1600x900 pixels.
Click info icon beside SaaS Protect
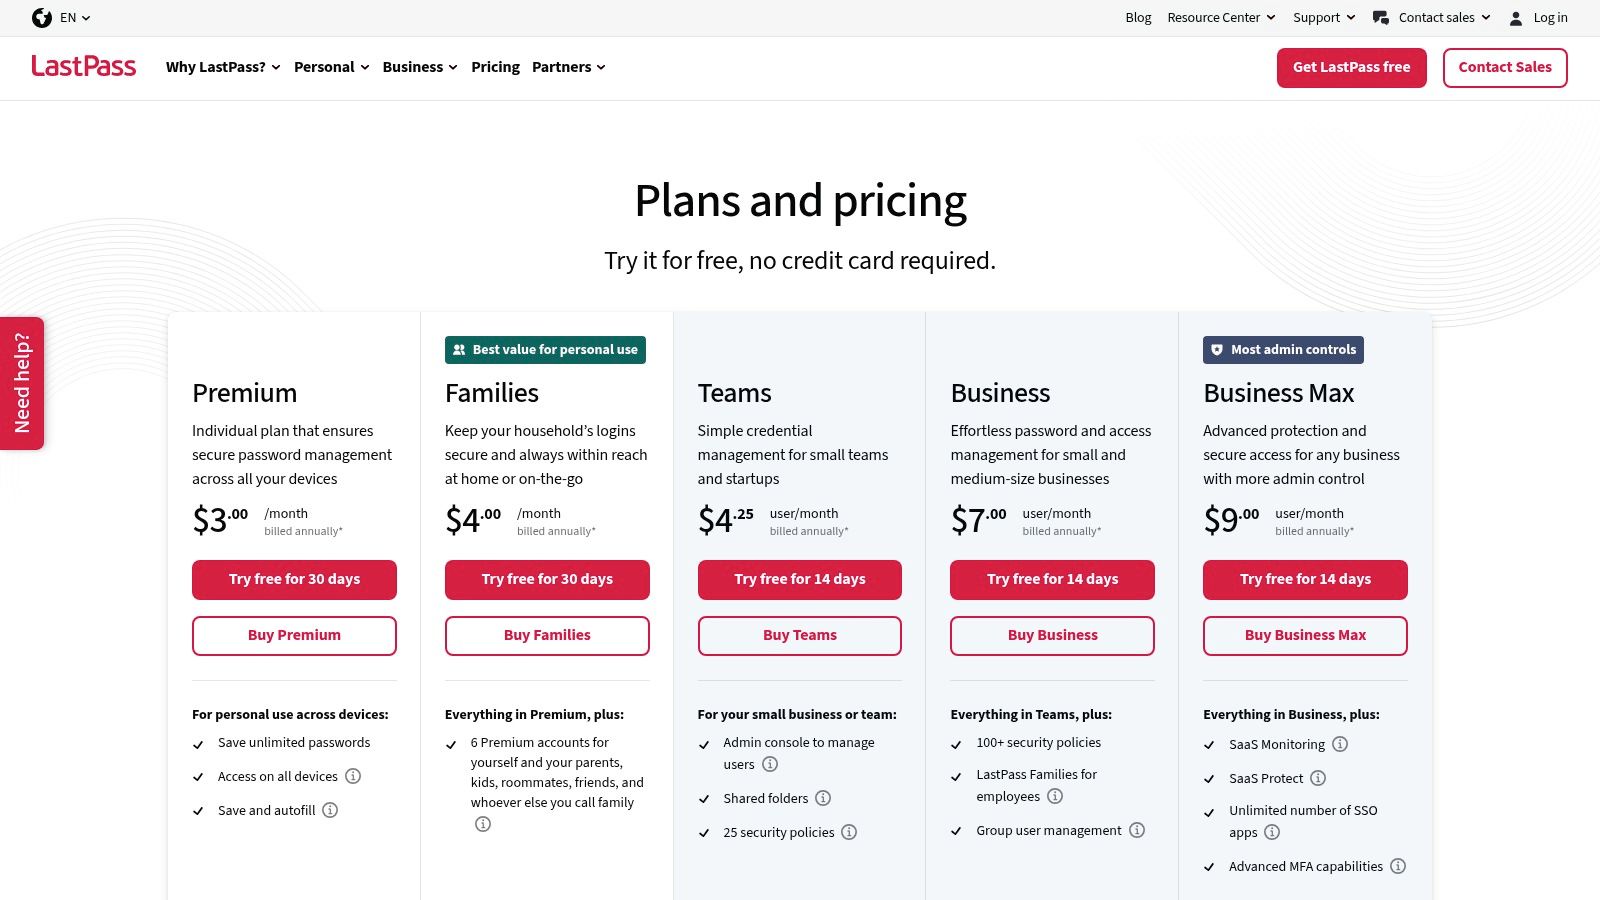point(1318,778)
